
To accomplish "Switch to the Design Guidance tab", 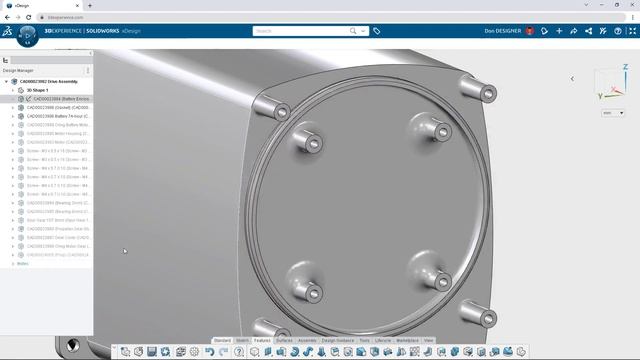I will [338, 340].
